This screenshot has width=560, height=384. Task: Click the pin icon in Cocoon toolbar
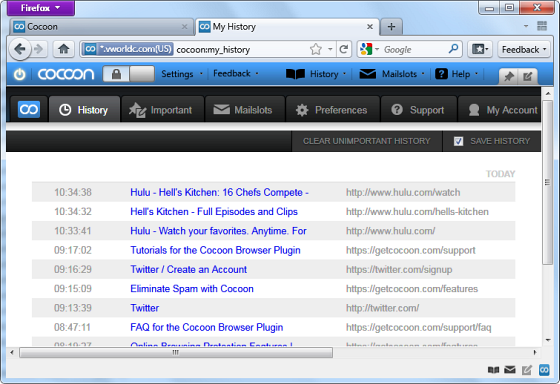pos(509,76)
